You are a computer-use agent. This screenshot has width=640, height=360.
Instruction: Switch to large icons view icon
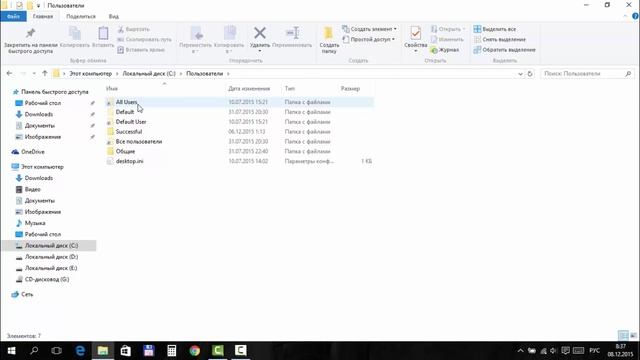(633, 336)
